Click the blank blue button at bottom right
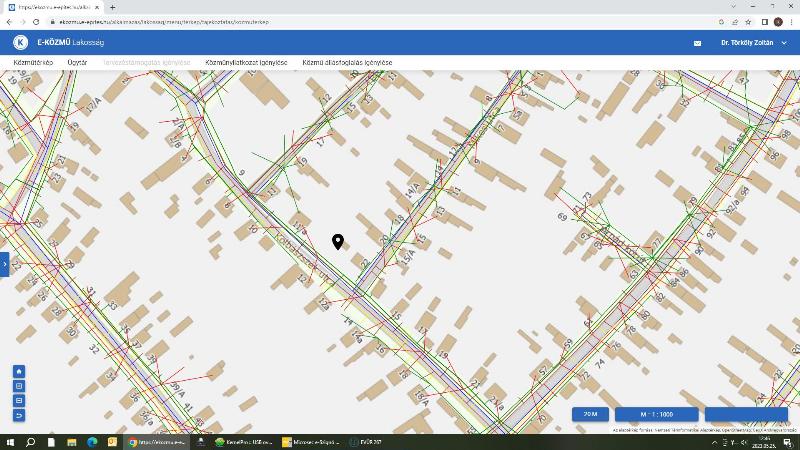The height and width of the screenshot is (450, 800). click(x=746, y=414)
